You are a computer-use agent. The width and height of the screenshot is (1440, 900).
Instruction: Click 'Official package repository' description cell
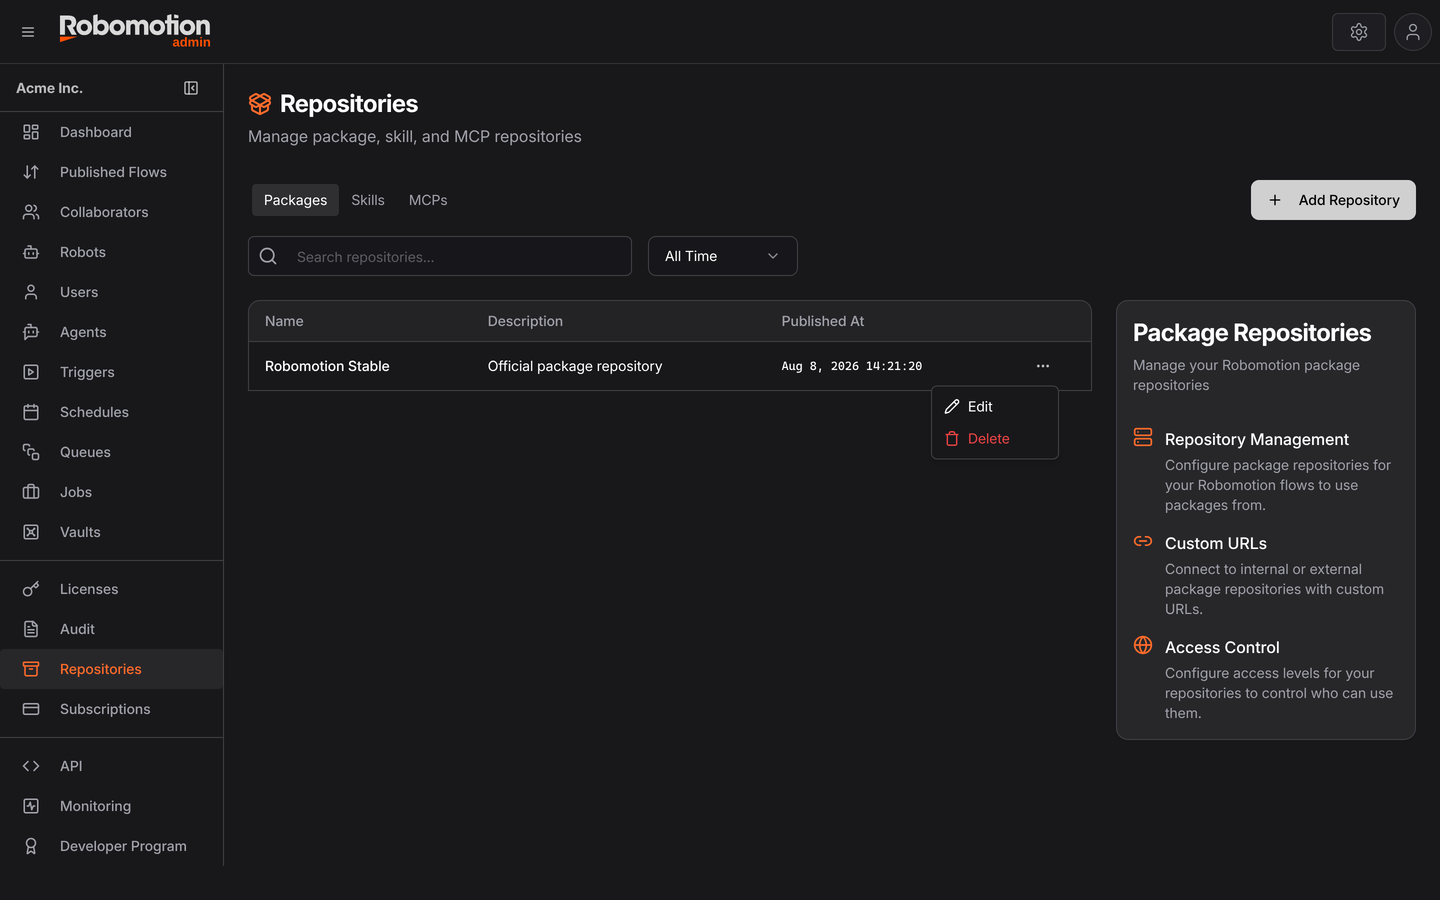click(x=575, y=366)
